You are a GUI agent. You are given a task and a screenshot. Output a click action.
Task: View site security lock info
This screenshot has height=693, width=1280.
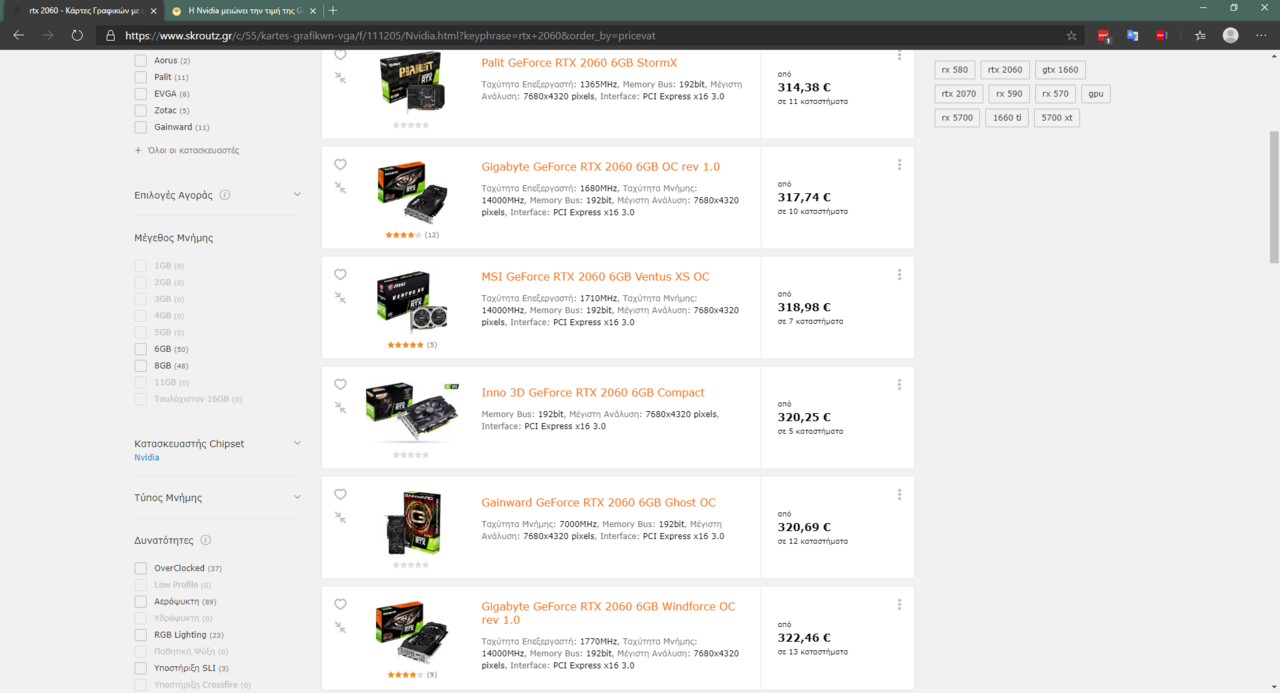(111, 35)
